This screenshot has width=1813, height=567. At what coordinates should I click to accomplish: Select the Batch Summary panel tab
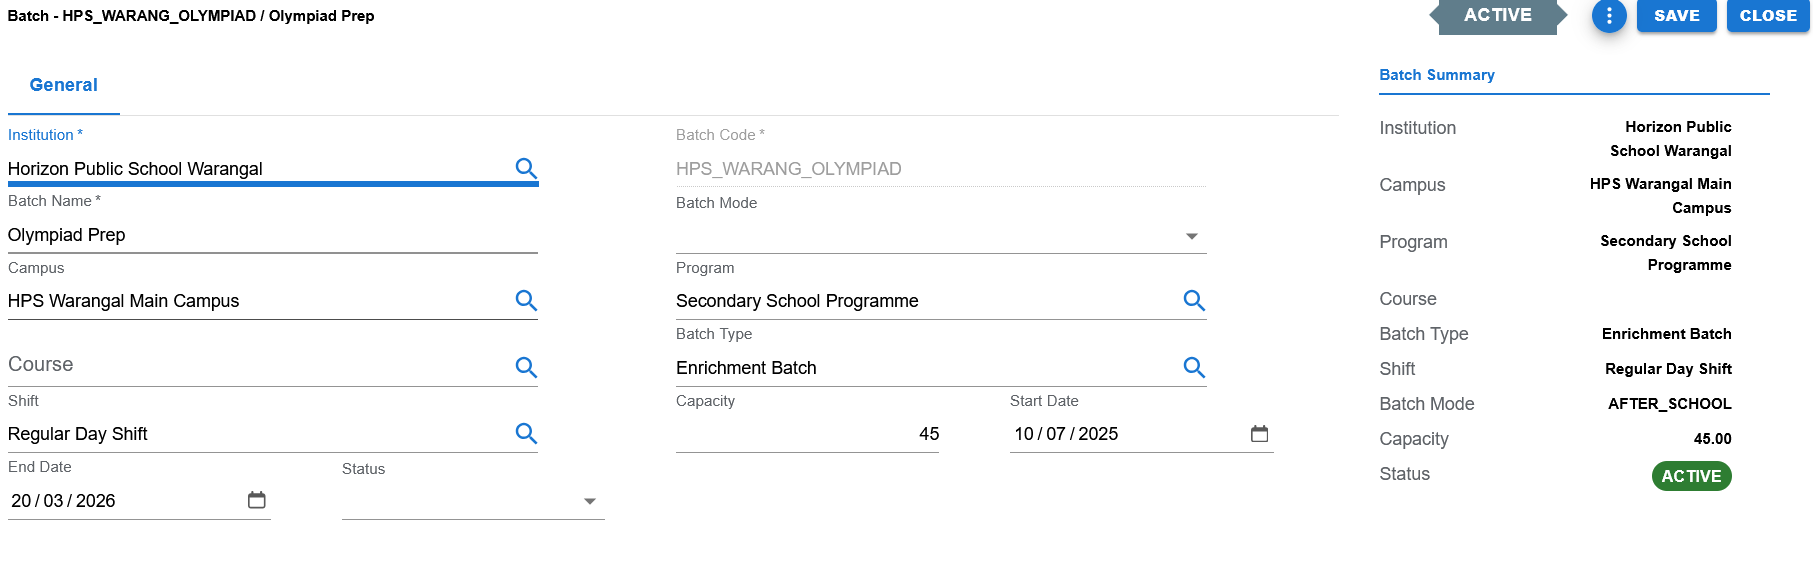[1437, 75]
